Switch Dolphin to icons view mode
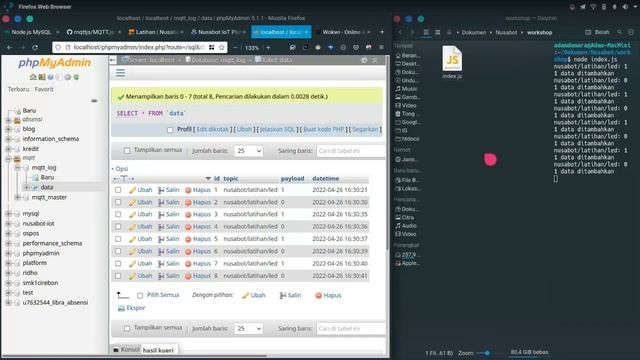Screen dimensions: 640x360 426,32
